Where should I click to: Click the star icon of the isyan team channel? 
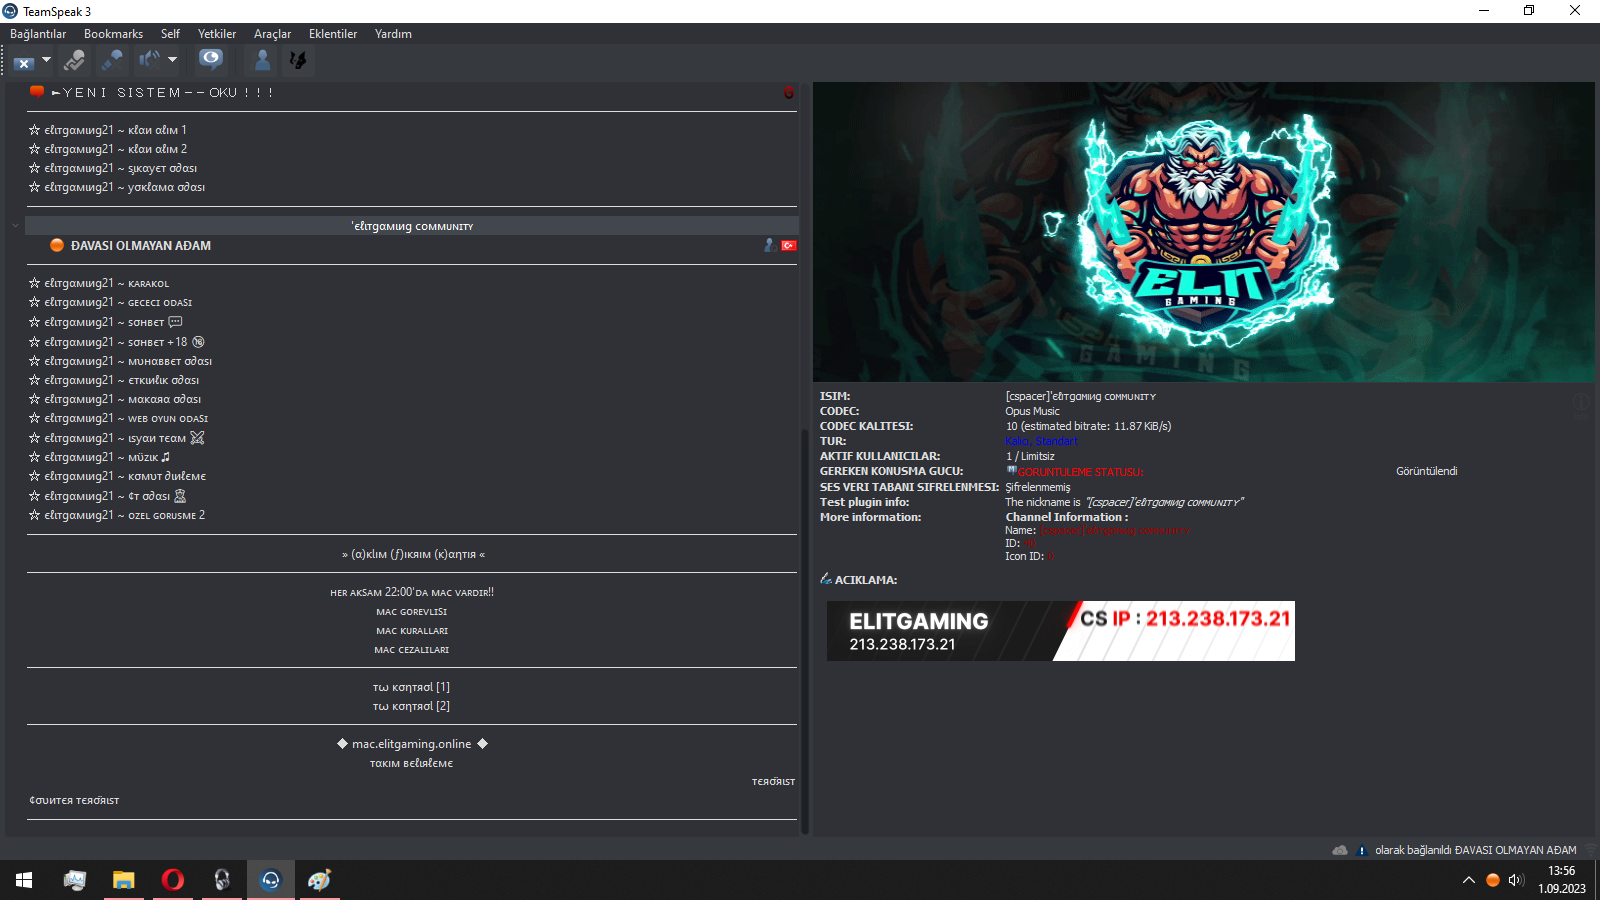(34, 438)
